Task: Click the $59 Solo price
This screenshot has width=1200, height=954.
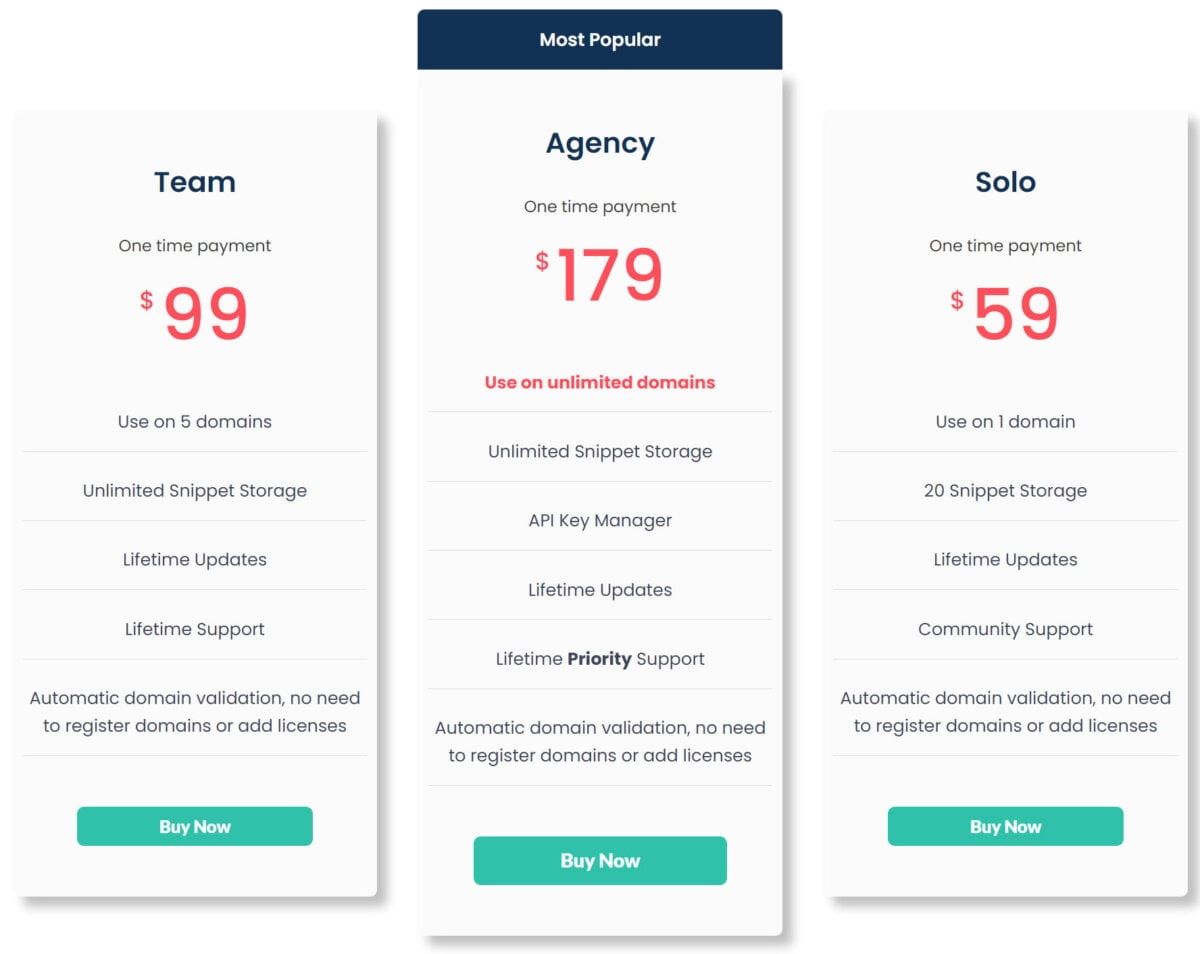Action: [1005, 314]
